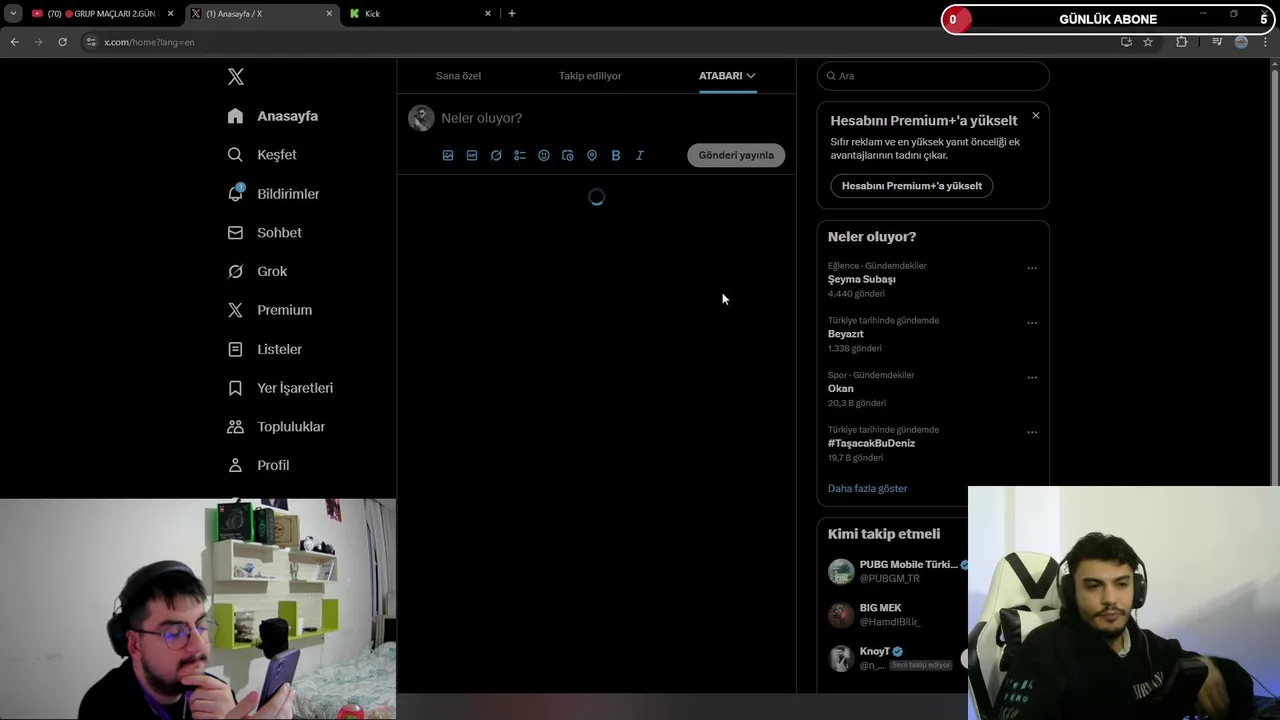The image size is (1280, 720).
Task: Open the Beyazıt trending topic
Action: coord(846,334)
